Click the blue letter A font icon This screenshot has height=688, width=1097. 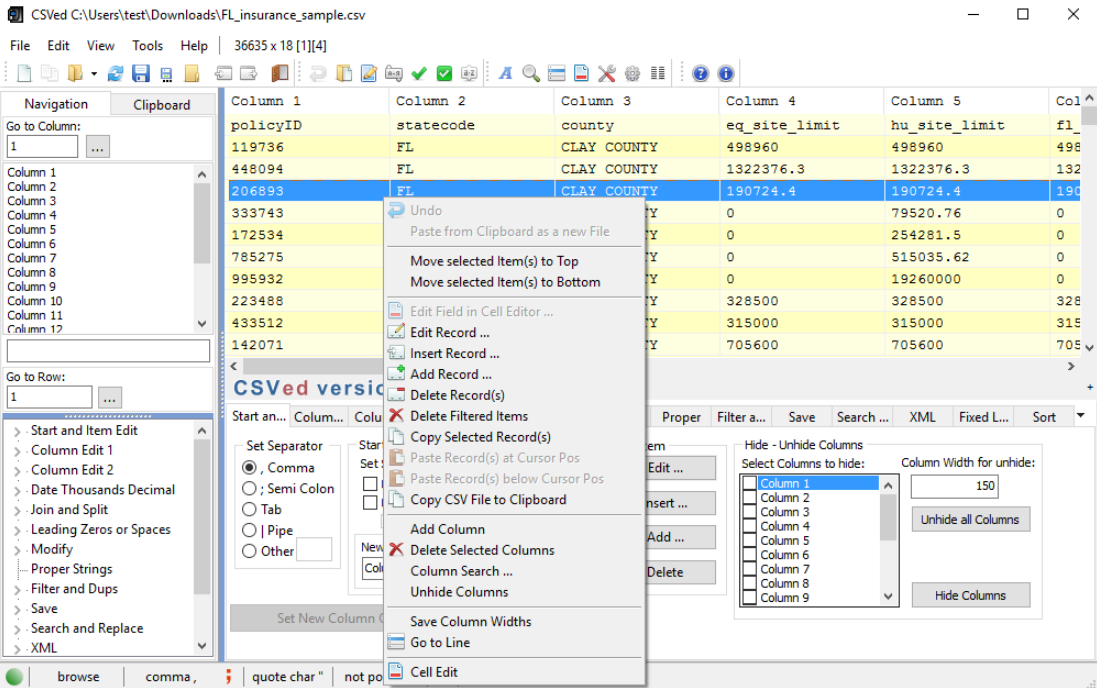506,73
